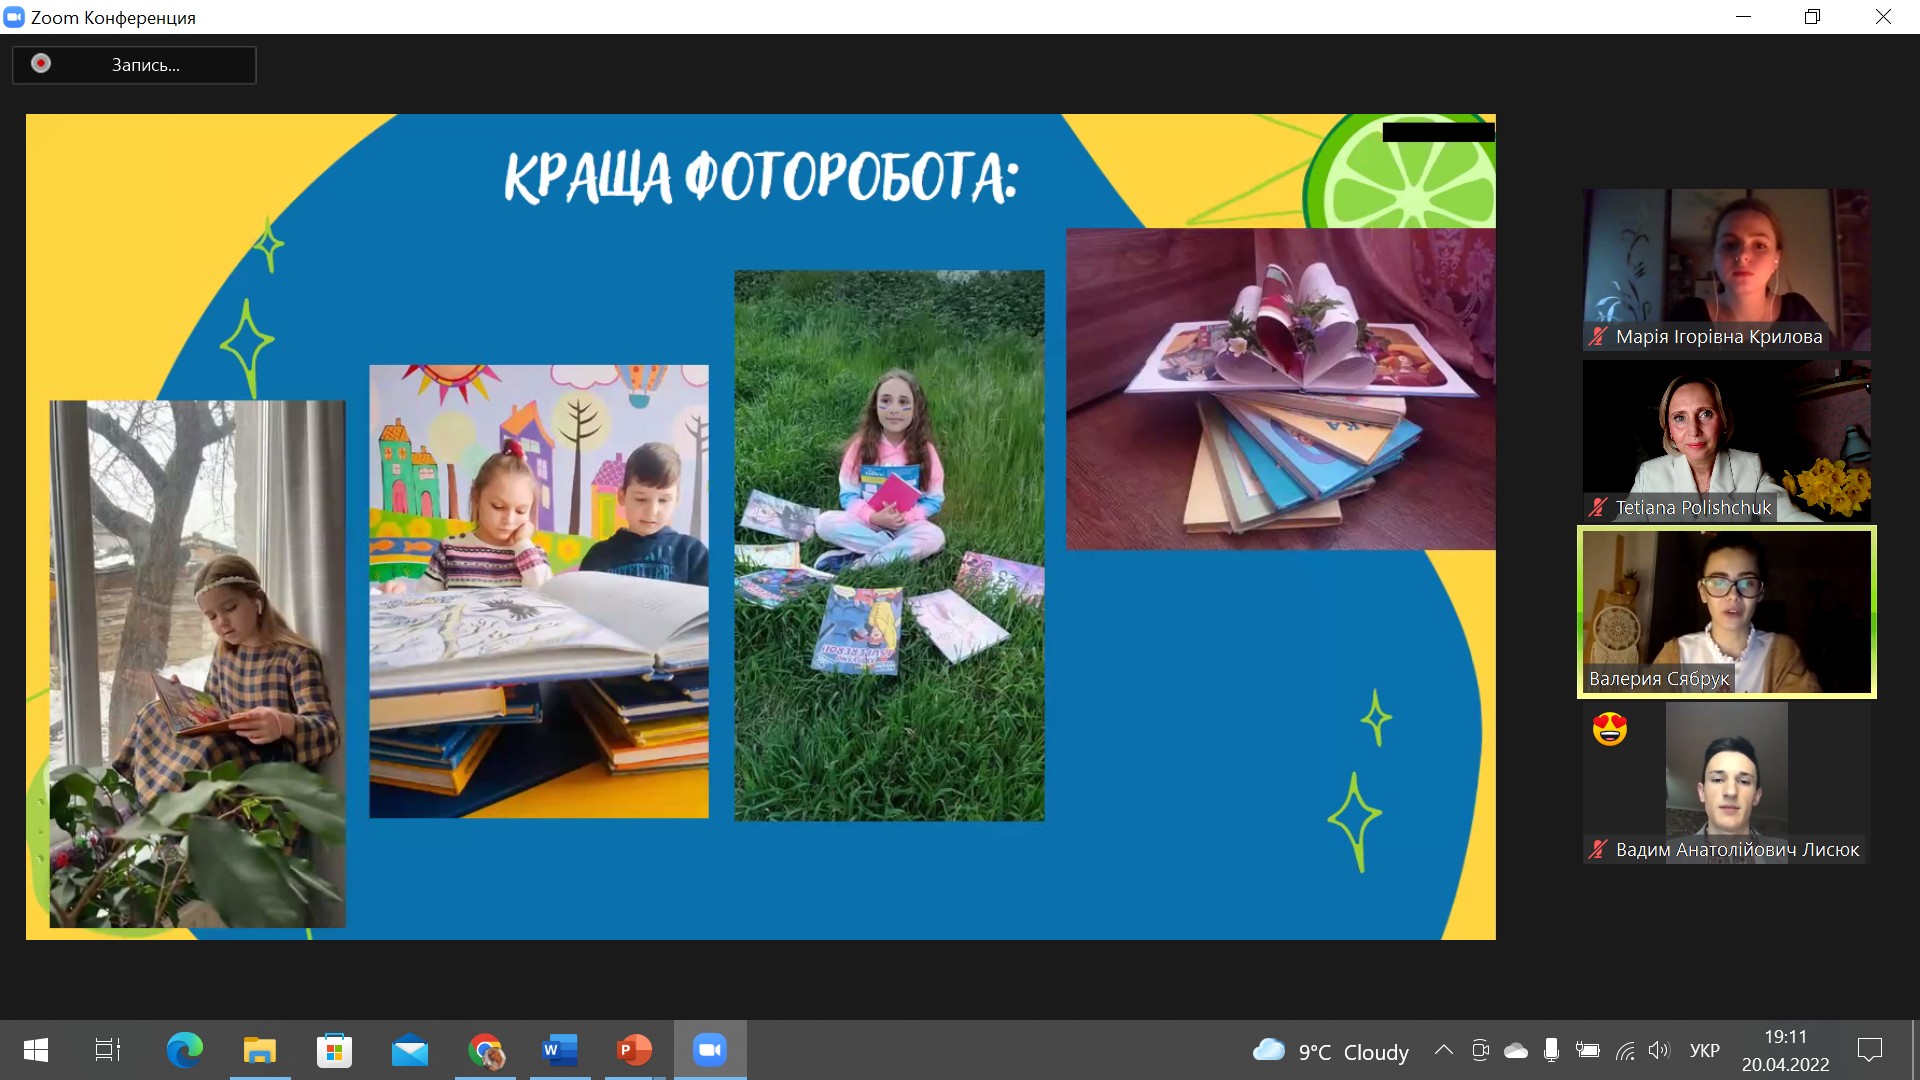This screenshot has height=1080, width=1920.
Task: Select Tetiana Polishchuk's video tile
Action: click(x=1726, y=440)
